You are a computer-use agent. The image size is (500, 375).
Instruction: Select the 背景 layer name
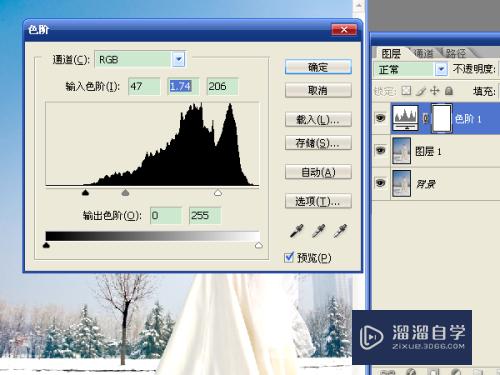(426, 184)
